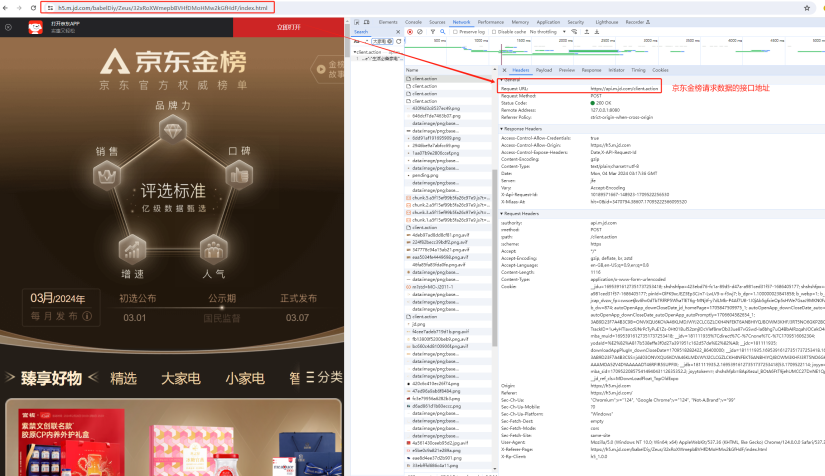Click the 品牌力 diamond icon
Viewport: 825px width, 476px height.
pyautogui.click(x=173, y=129)
